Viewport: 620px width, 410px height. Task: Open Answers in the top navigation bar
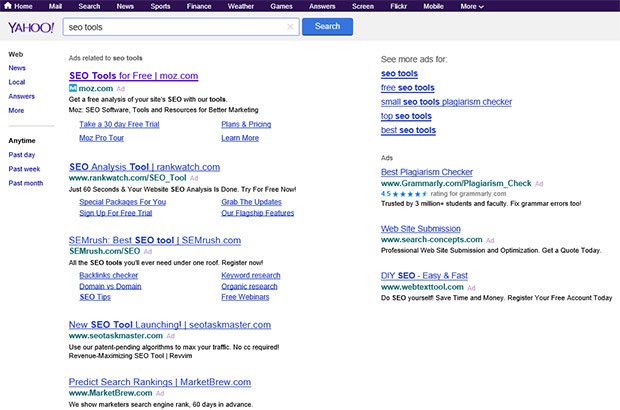pyautogui.click(x=322, y=6)
